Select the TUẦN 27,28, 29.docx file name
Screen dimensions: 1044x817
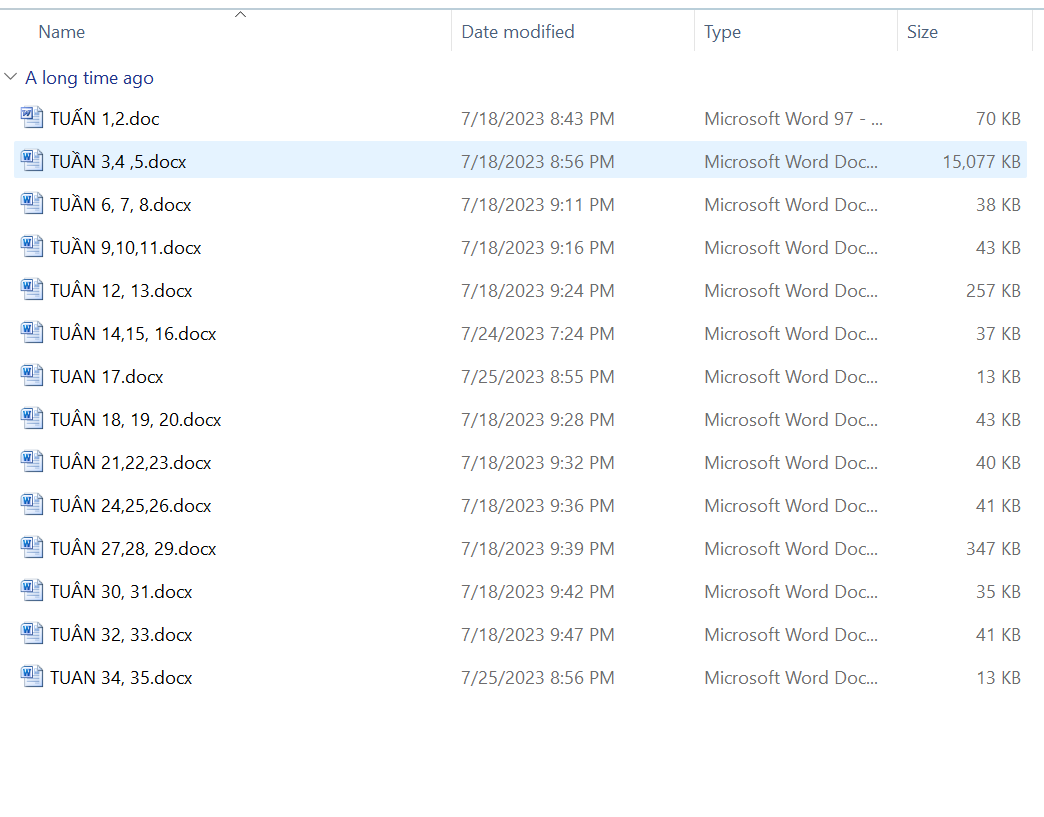(x=133, y=548)
